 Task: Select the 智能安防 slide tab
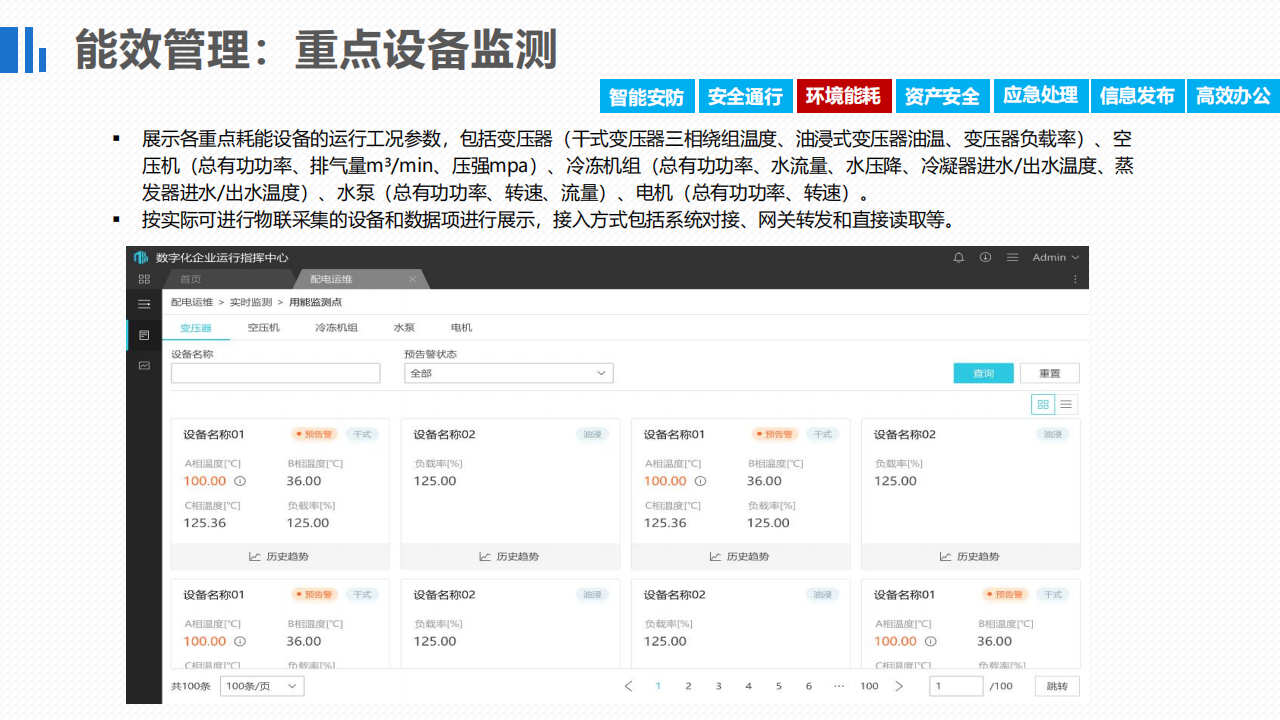(x=647, y=97)
